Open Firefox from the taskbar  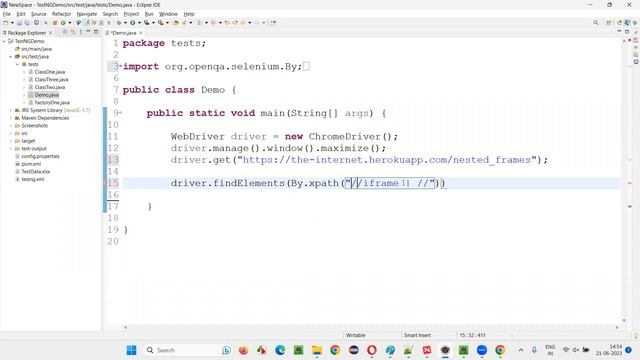[243, 350]
